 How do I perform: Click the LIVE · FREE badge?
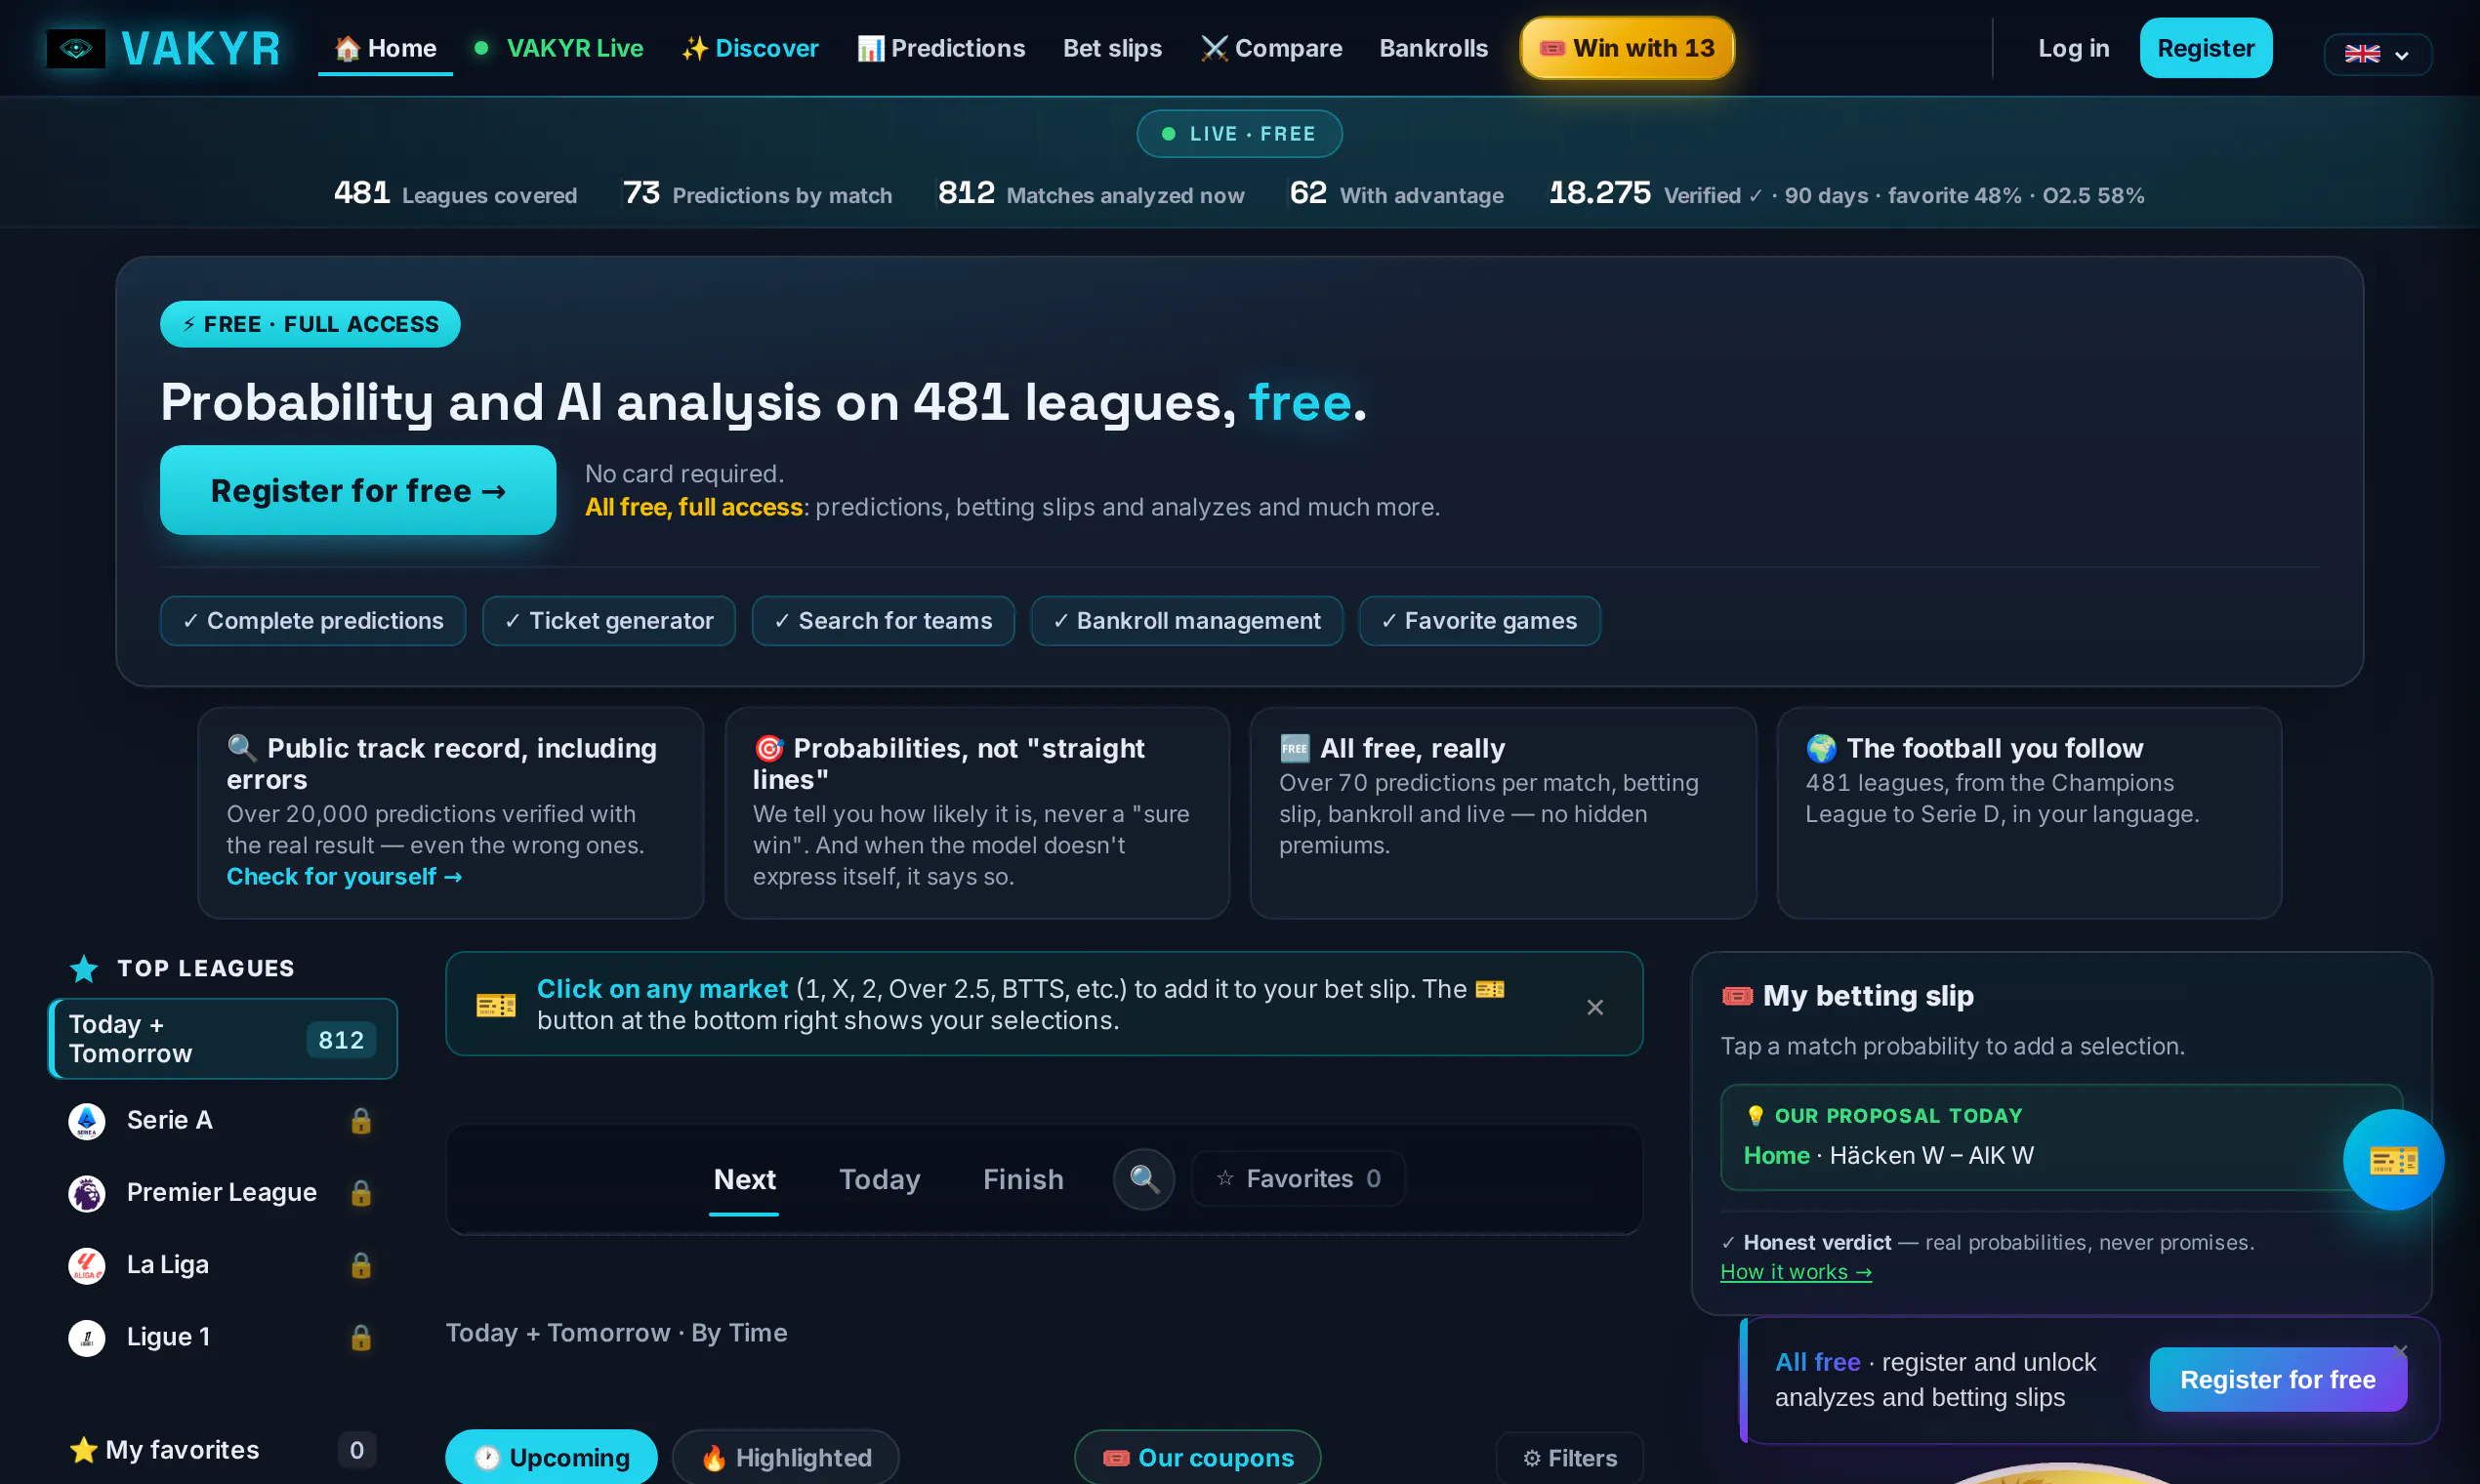1239,133
